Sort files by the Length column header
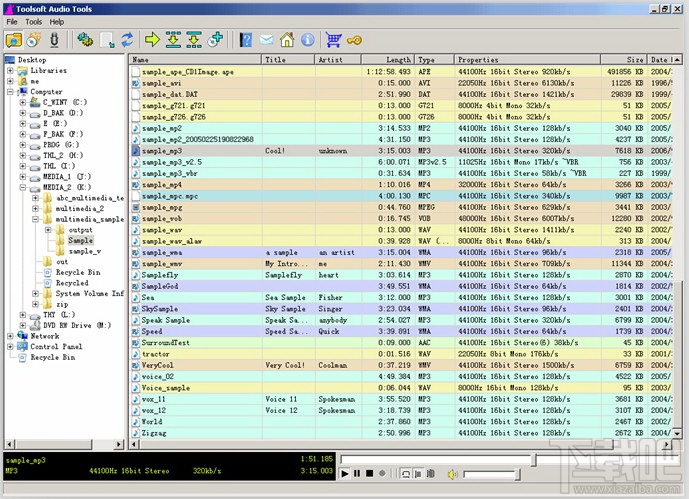 [397, 60]
